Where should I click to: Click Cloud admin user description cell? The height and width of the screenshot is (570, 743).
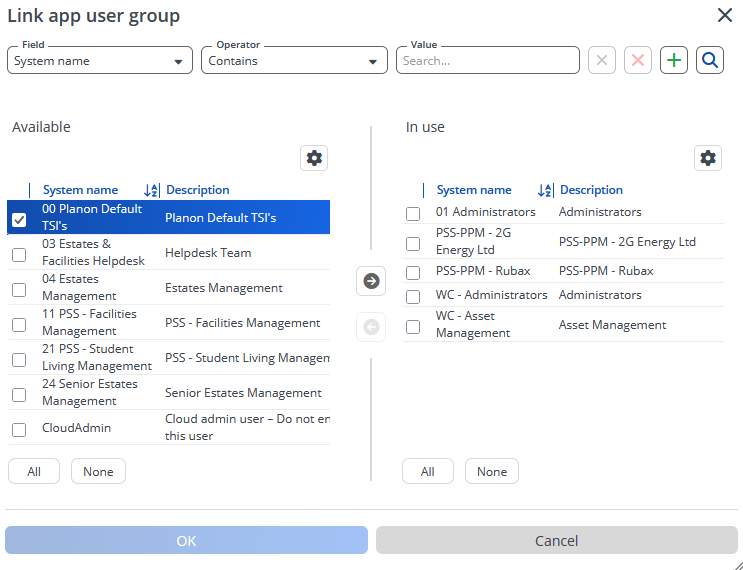[247, 427]
